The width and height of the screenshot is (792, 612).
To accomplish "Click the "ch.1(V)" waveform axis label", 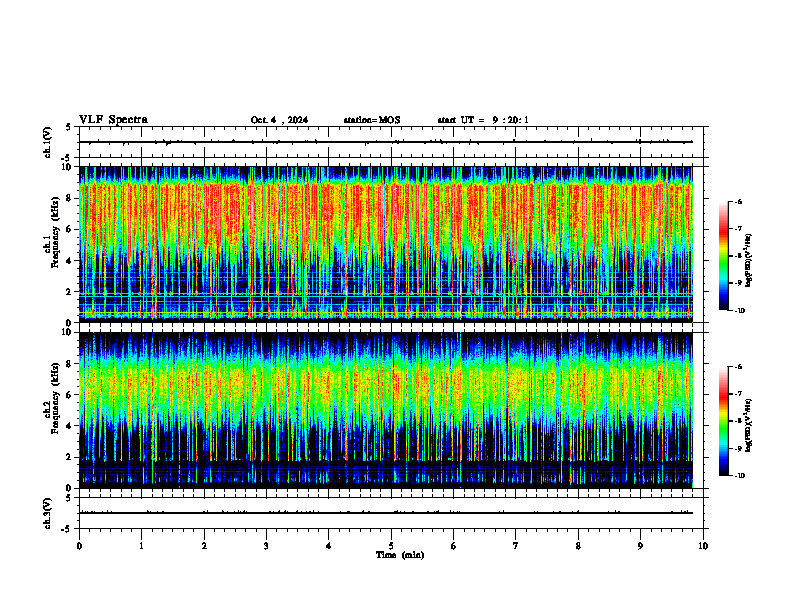I will [48, 142].
